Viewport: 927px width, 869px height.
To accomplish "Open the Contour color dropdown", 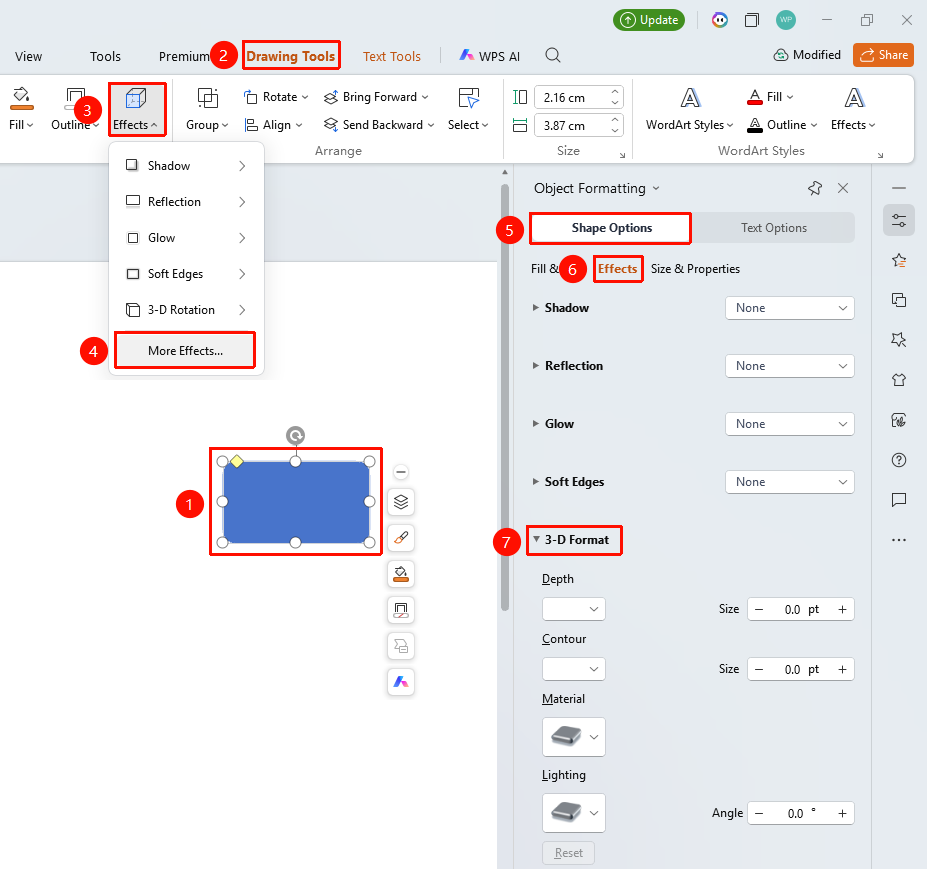I will pos(573,669).
